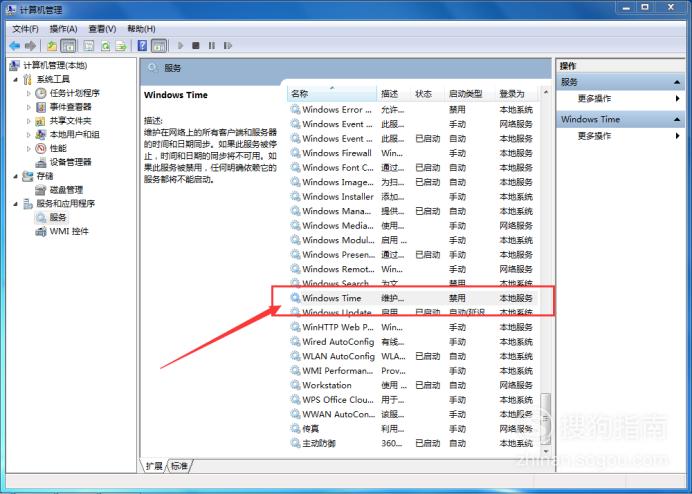Switch to the 标准 tab
Image resolution: width=692 pixels, height=494 pixels.
pyautogui.click(x=179, y=466)
